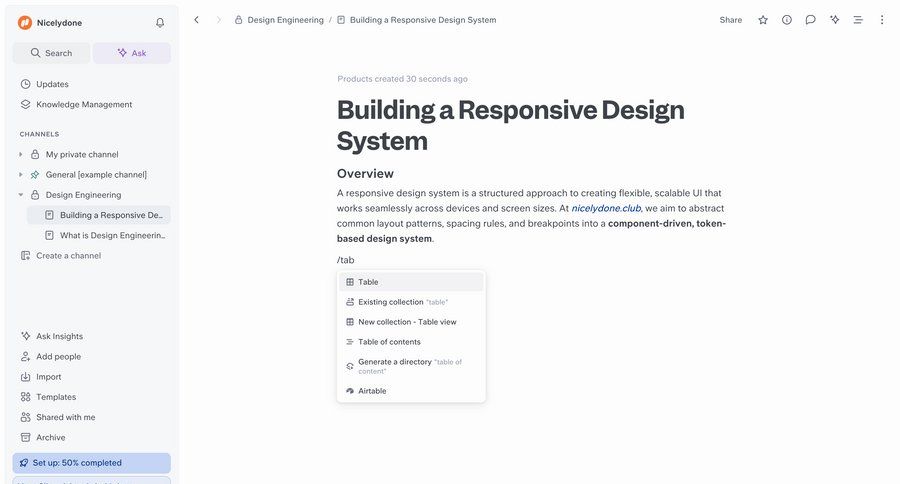
Task: Click the AI sparkle icon in toolbar
Action: coord(834,20)
